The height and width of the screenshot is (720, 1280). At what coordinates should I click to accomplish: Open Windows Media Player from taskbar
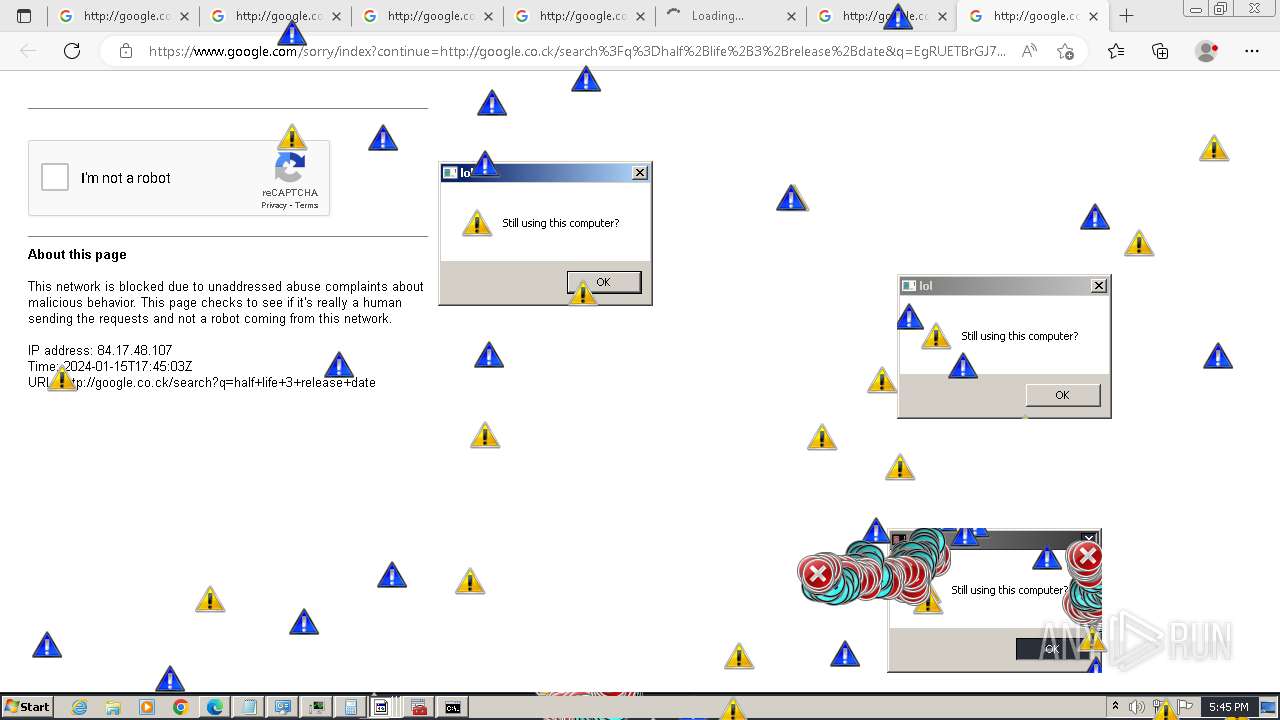point(147,707)
